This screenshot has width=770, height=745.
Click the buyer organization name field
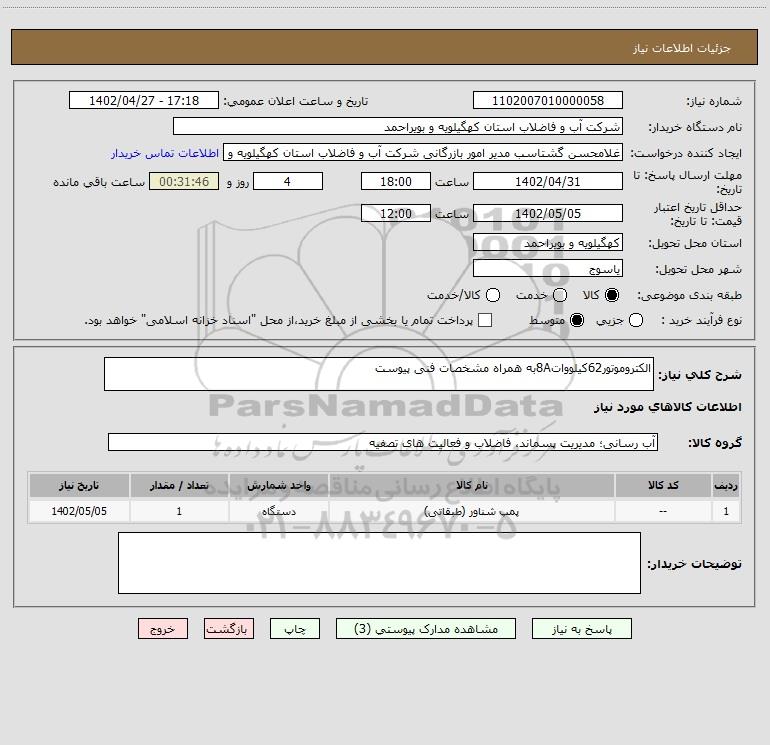(x=398, y=126)
